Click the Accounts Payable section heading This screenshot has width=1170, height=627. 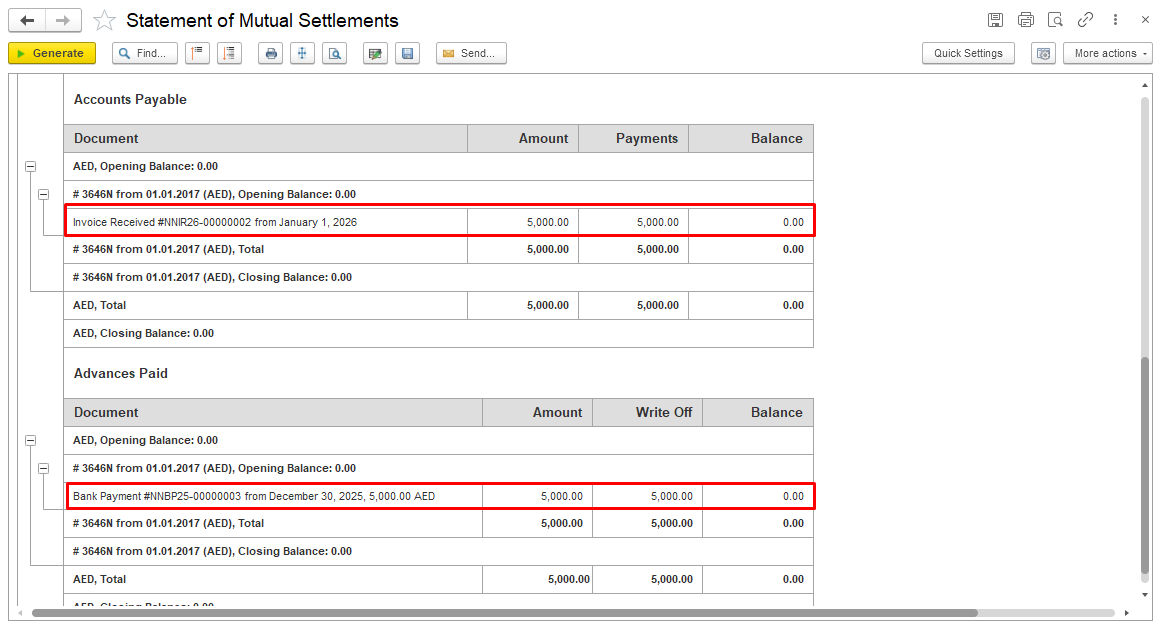pos(130,99)
